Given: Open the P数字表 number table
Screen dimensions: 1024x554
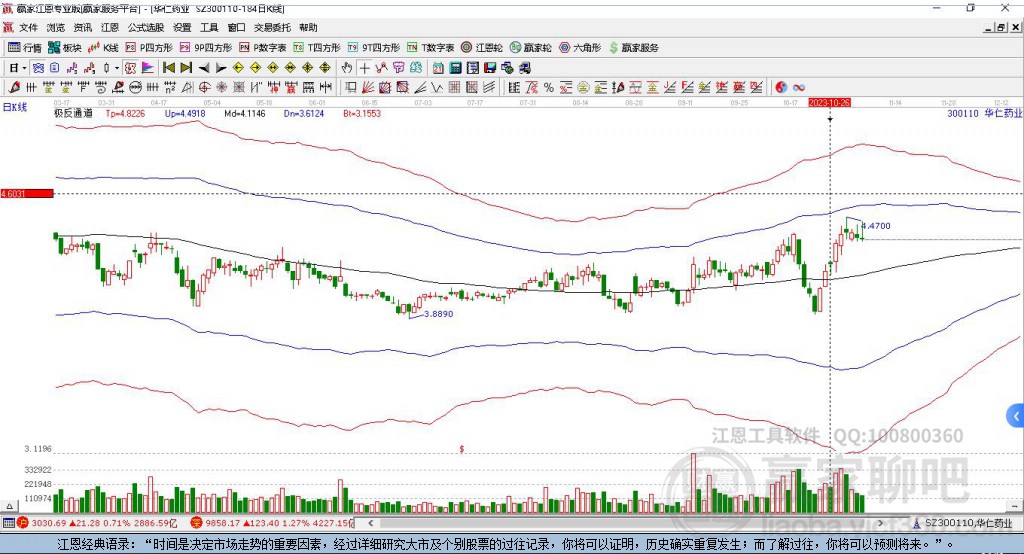Looking at the screenshot, I should 263,48.
